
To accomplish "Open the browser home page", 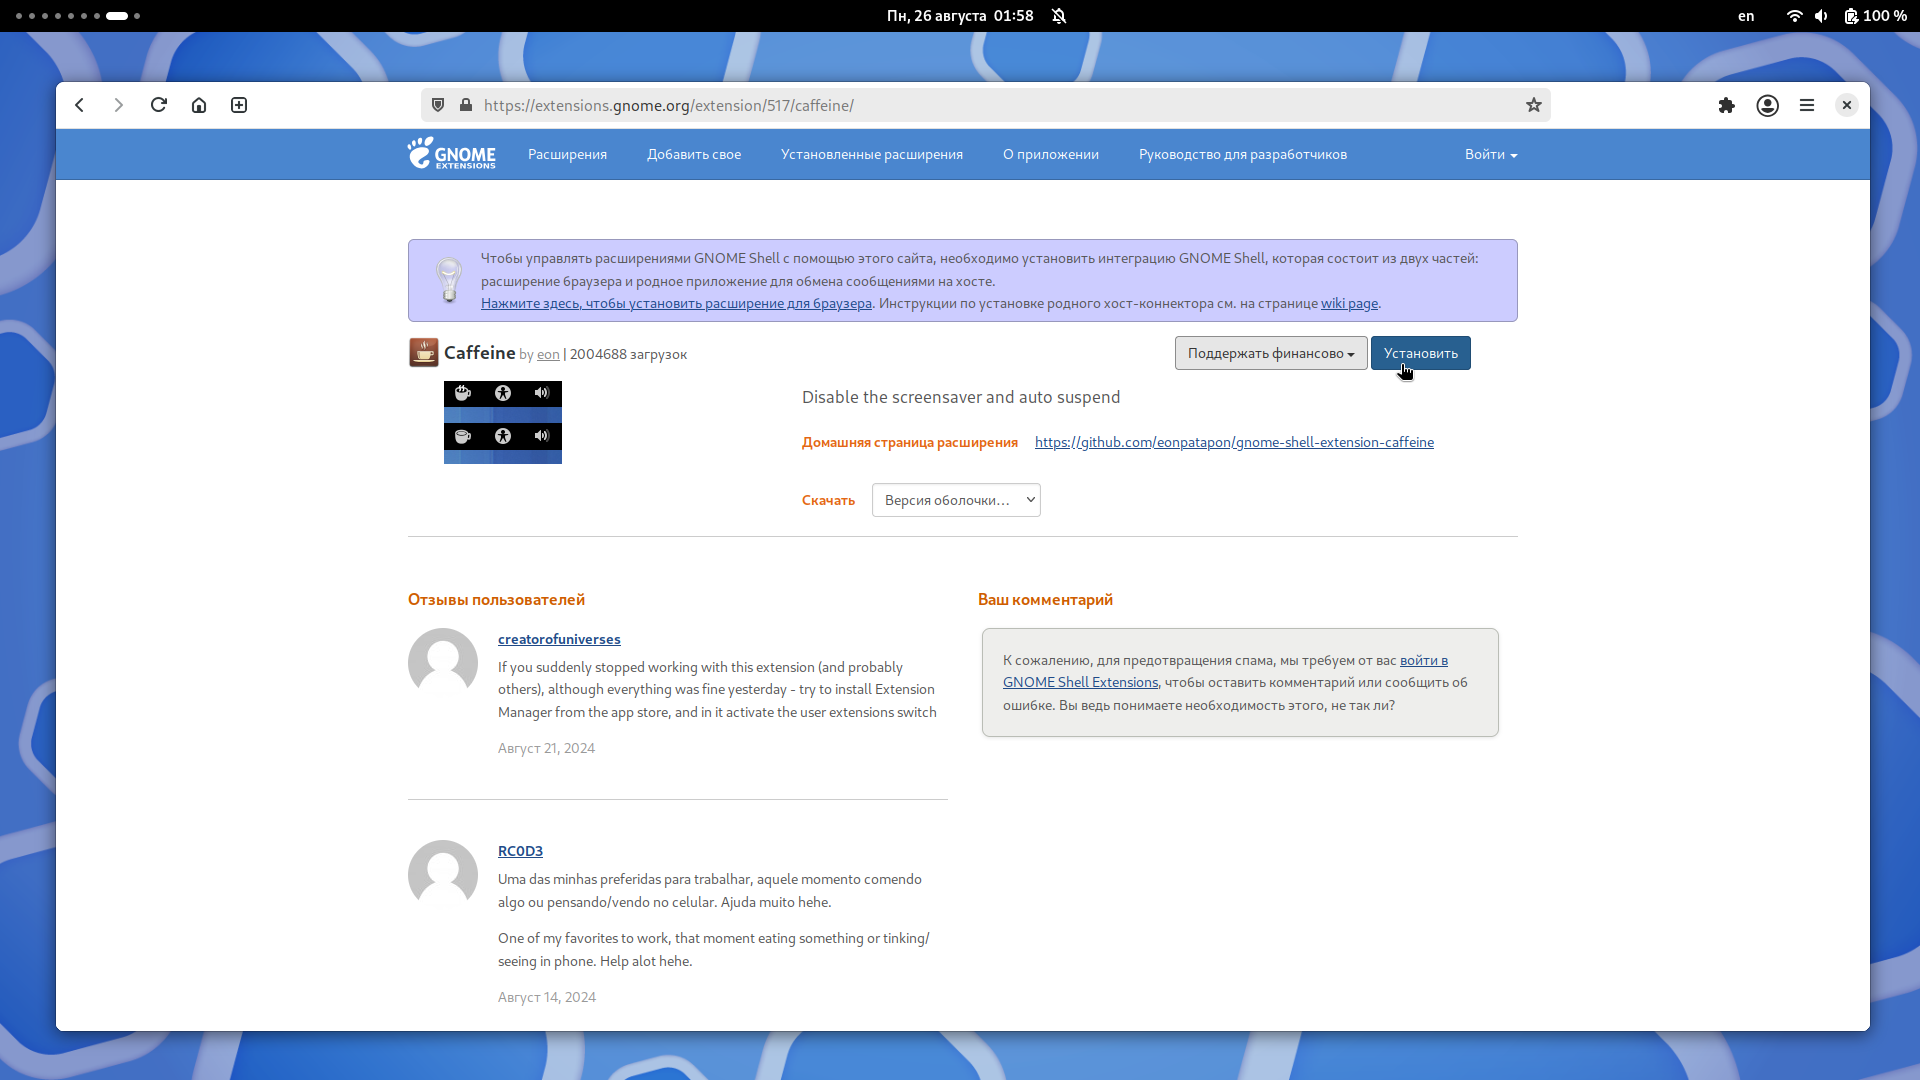I will 199,105.
